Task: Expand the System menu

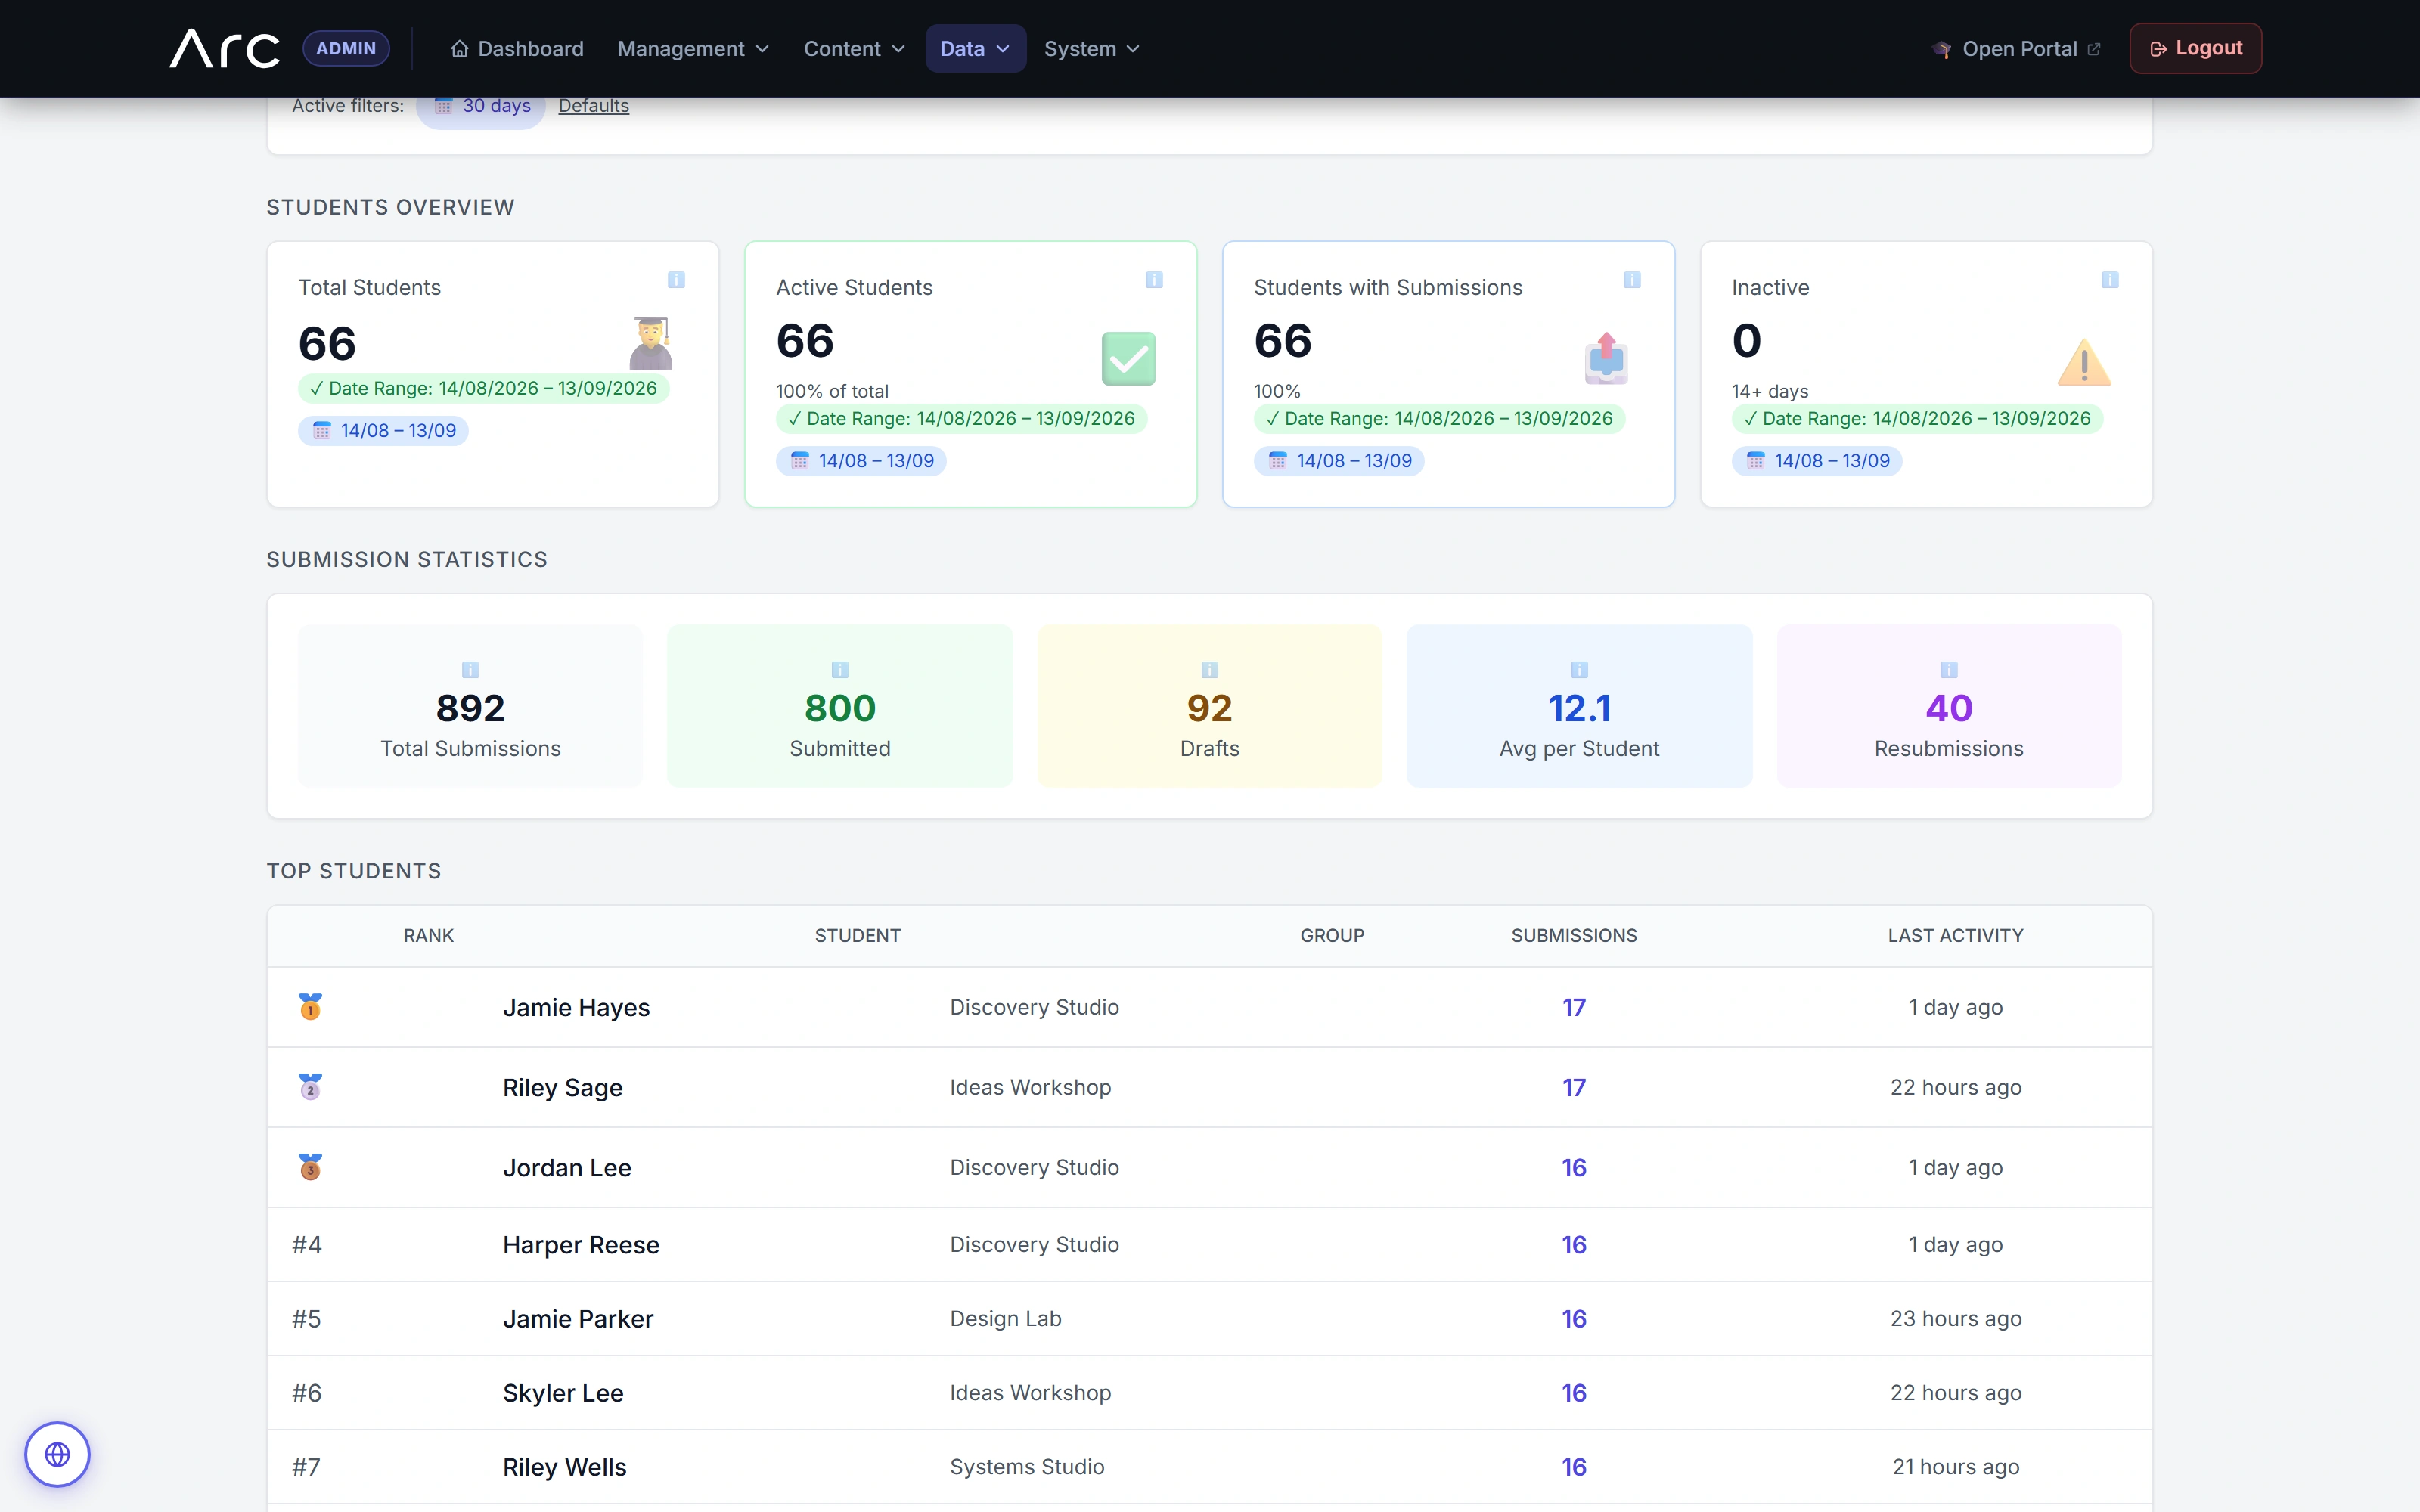Action: point(1091,48)
